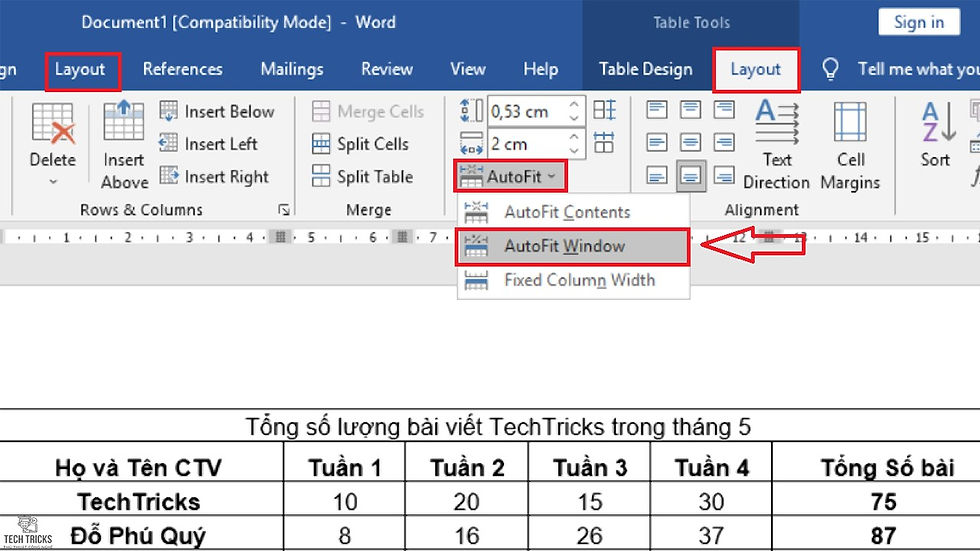Screen dimensions: 980x551
Task: Open the Mailings tab
Action: [x=292, y=69]
